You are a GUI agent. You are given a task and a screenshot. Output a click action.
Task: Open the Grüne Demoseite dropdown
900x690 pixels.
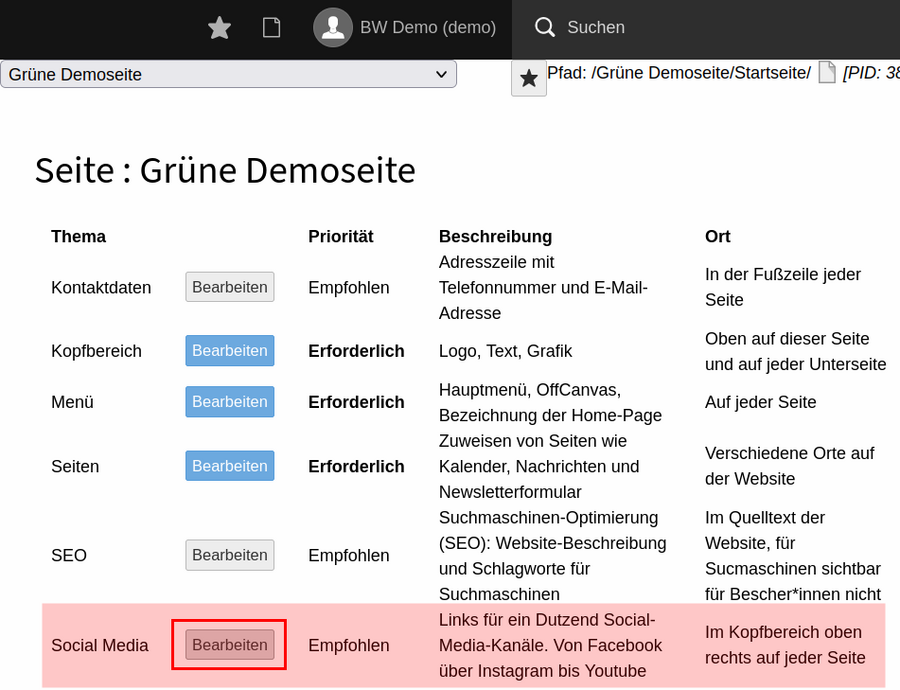tap(228, 74)
